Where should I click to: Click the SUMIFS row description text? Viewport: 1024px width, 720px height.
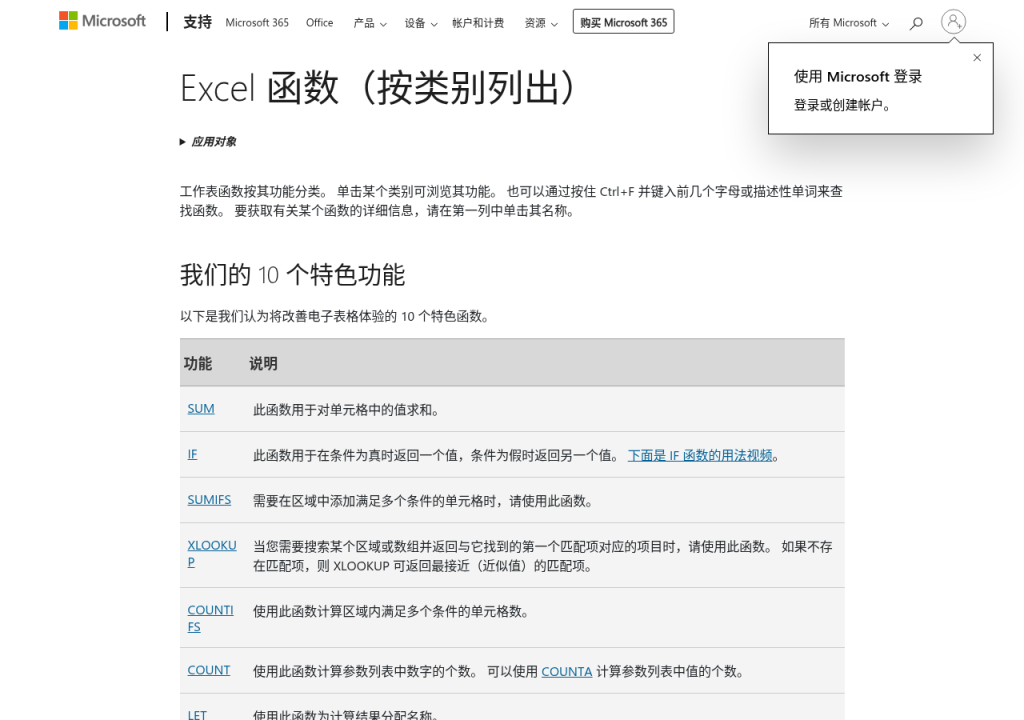point(423,501)
